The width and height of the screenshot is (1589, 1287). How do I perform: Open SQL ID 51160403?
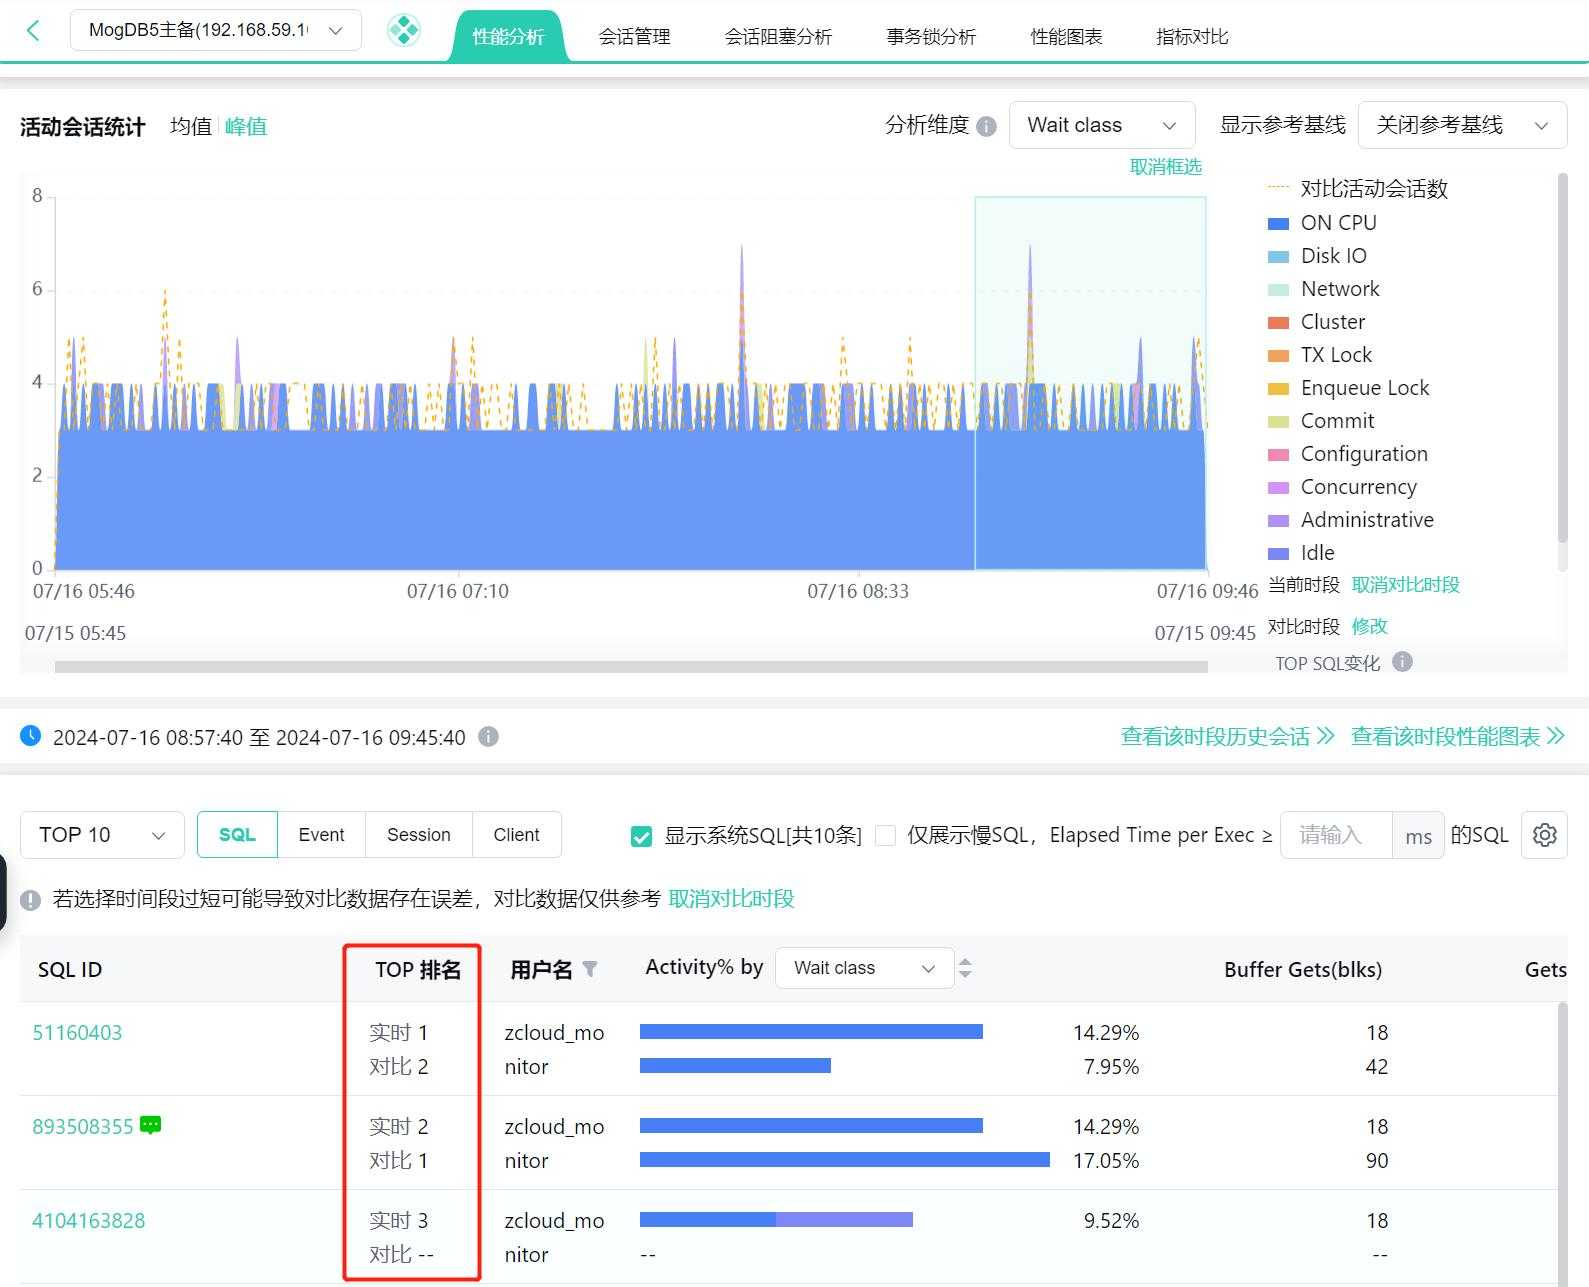click(x=77, y=1033)
